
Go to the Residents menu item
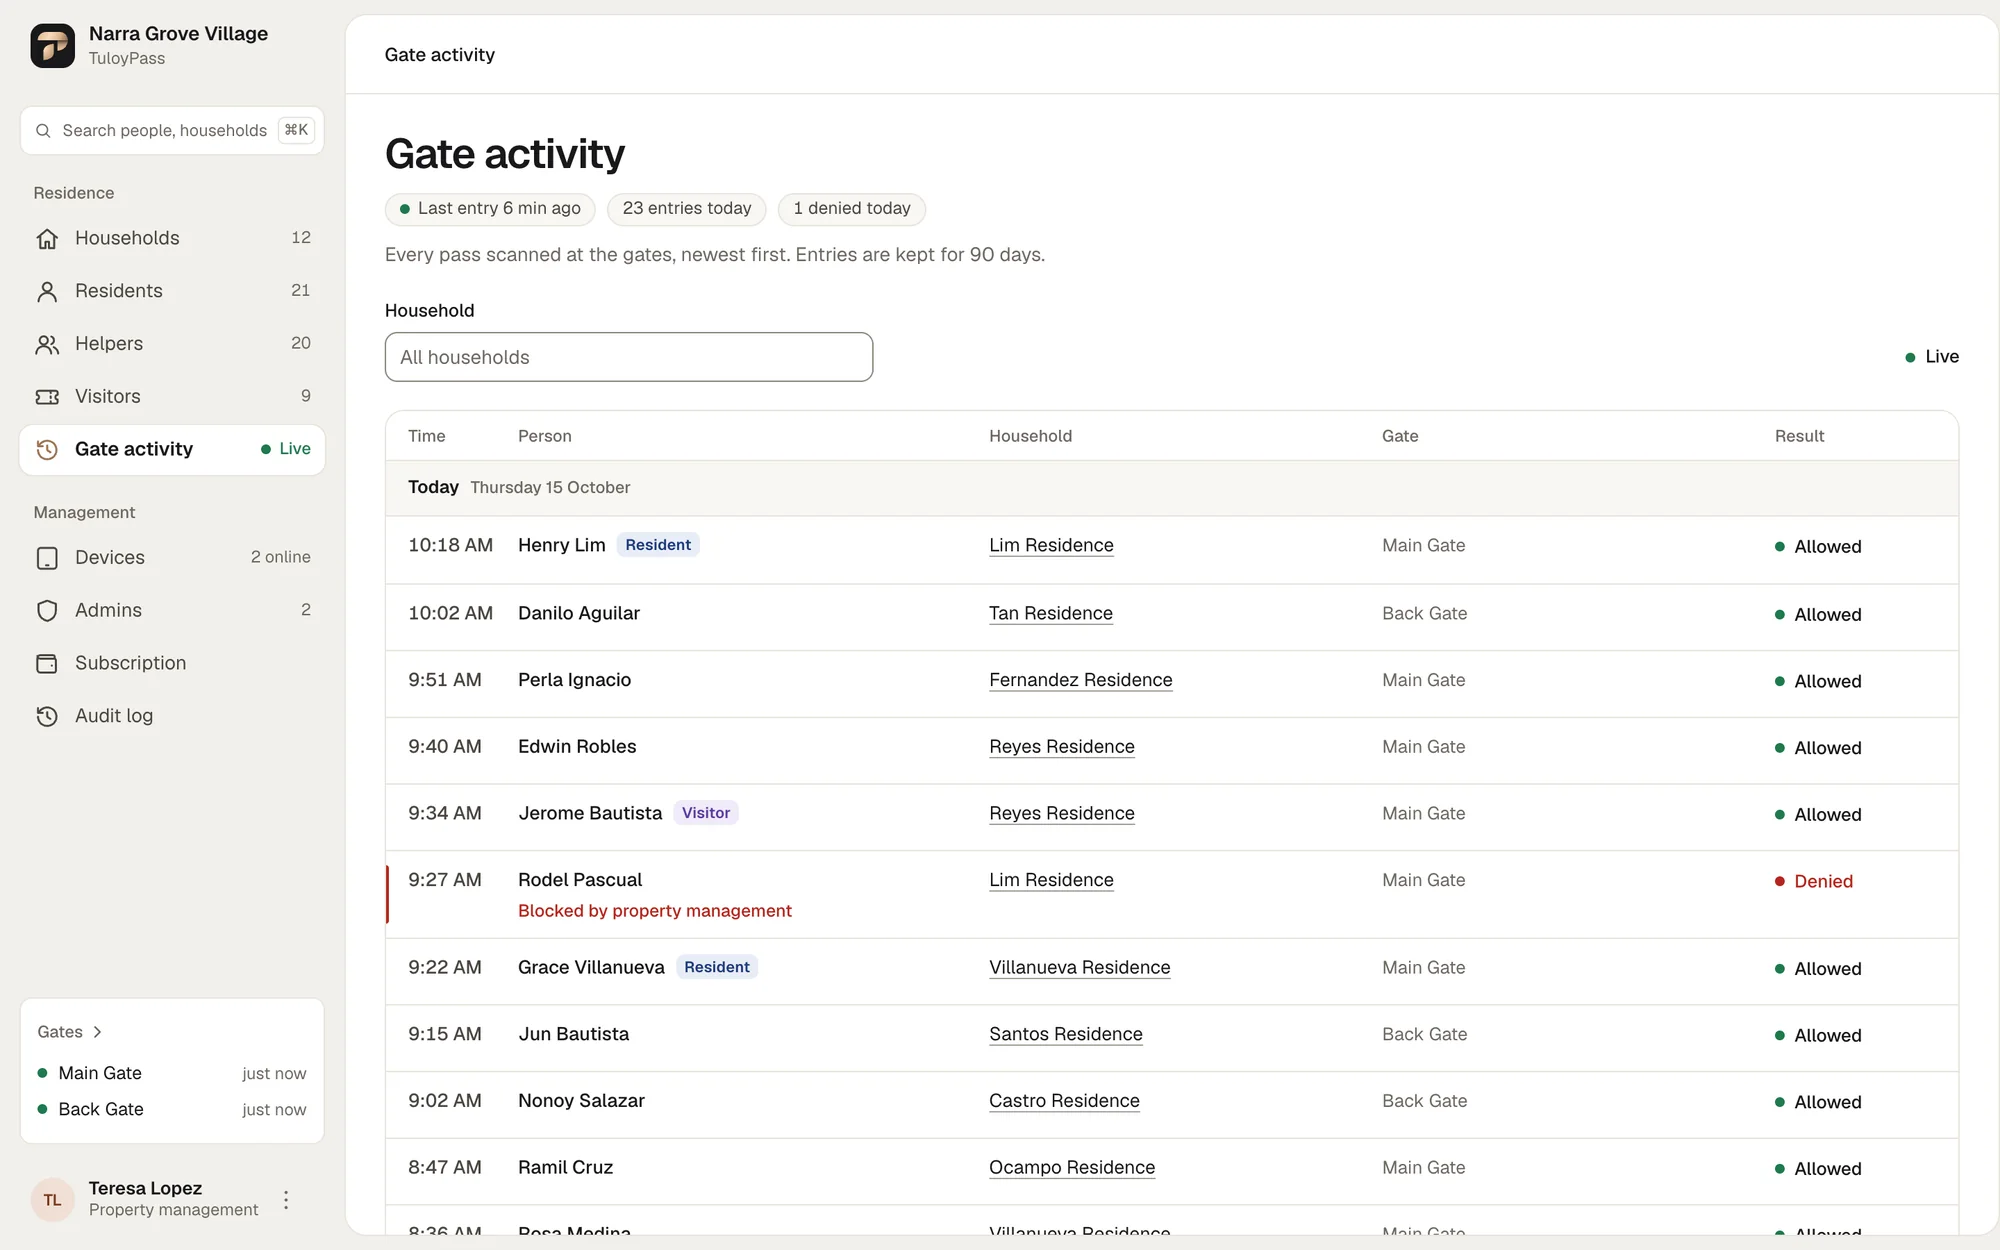point(172,291)
